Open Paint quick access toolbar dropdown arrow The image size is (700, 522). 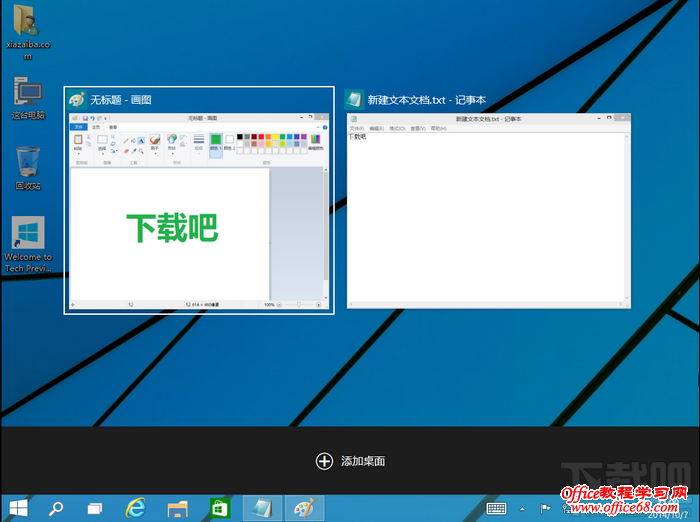click(105, 118)
